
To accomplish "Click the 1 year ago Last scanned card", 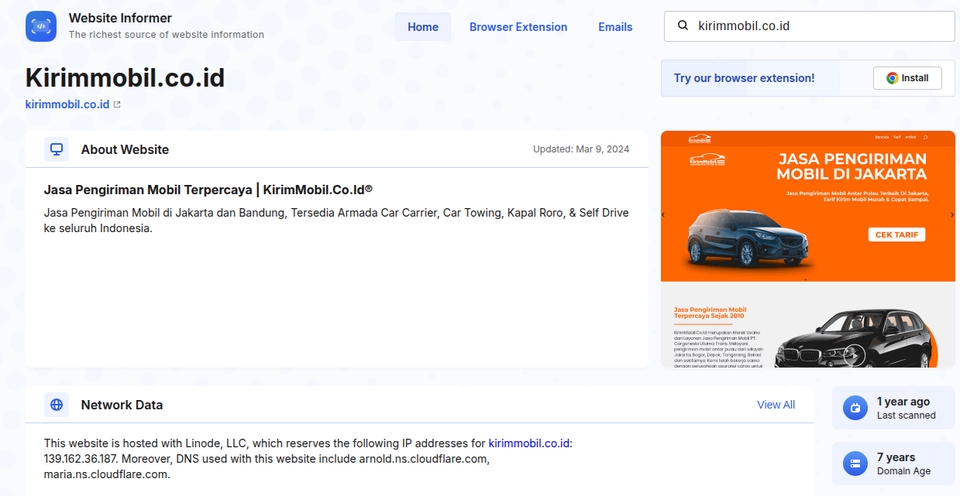I will coord(893,408).
